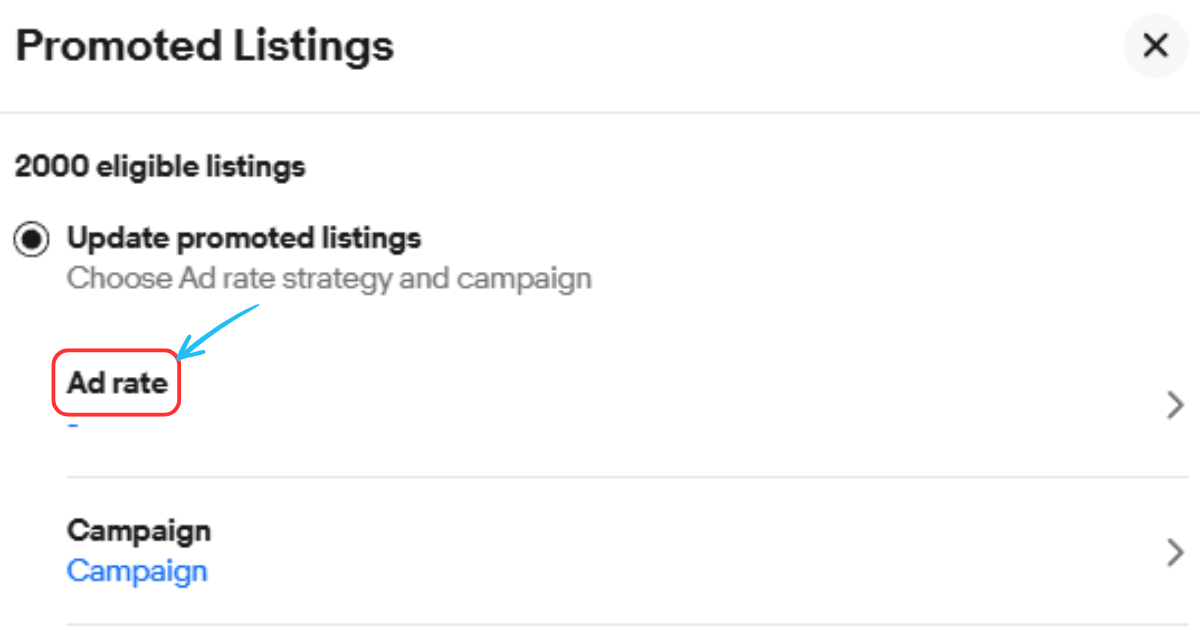This screenshot has height=630, width=1200.
Task: Click the Choose Ad rate strategy subtitle
Action: coord(329,278)
